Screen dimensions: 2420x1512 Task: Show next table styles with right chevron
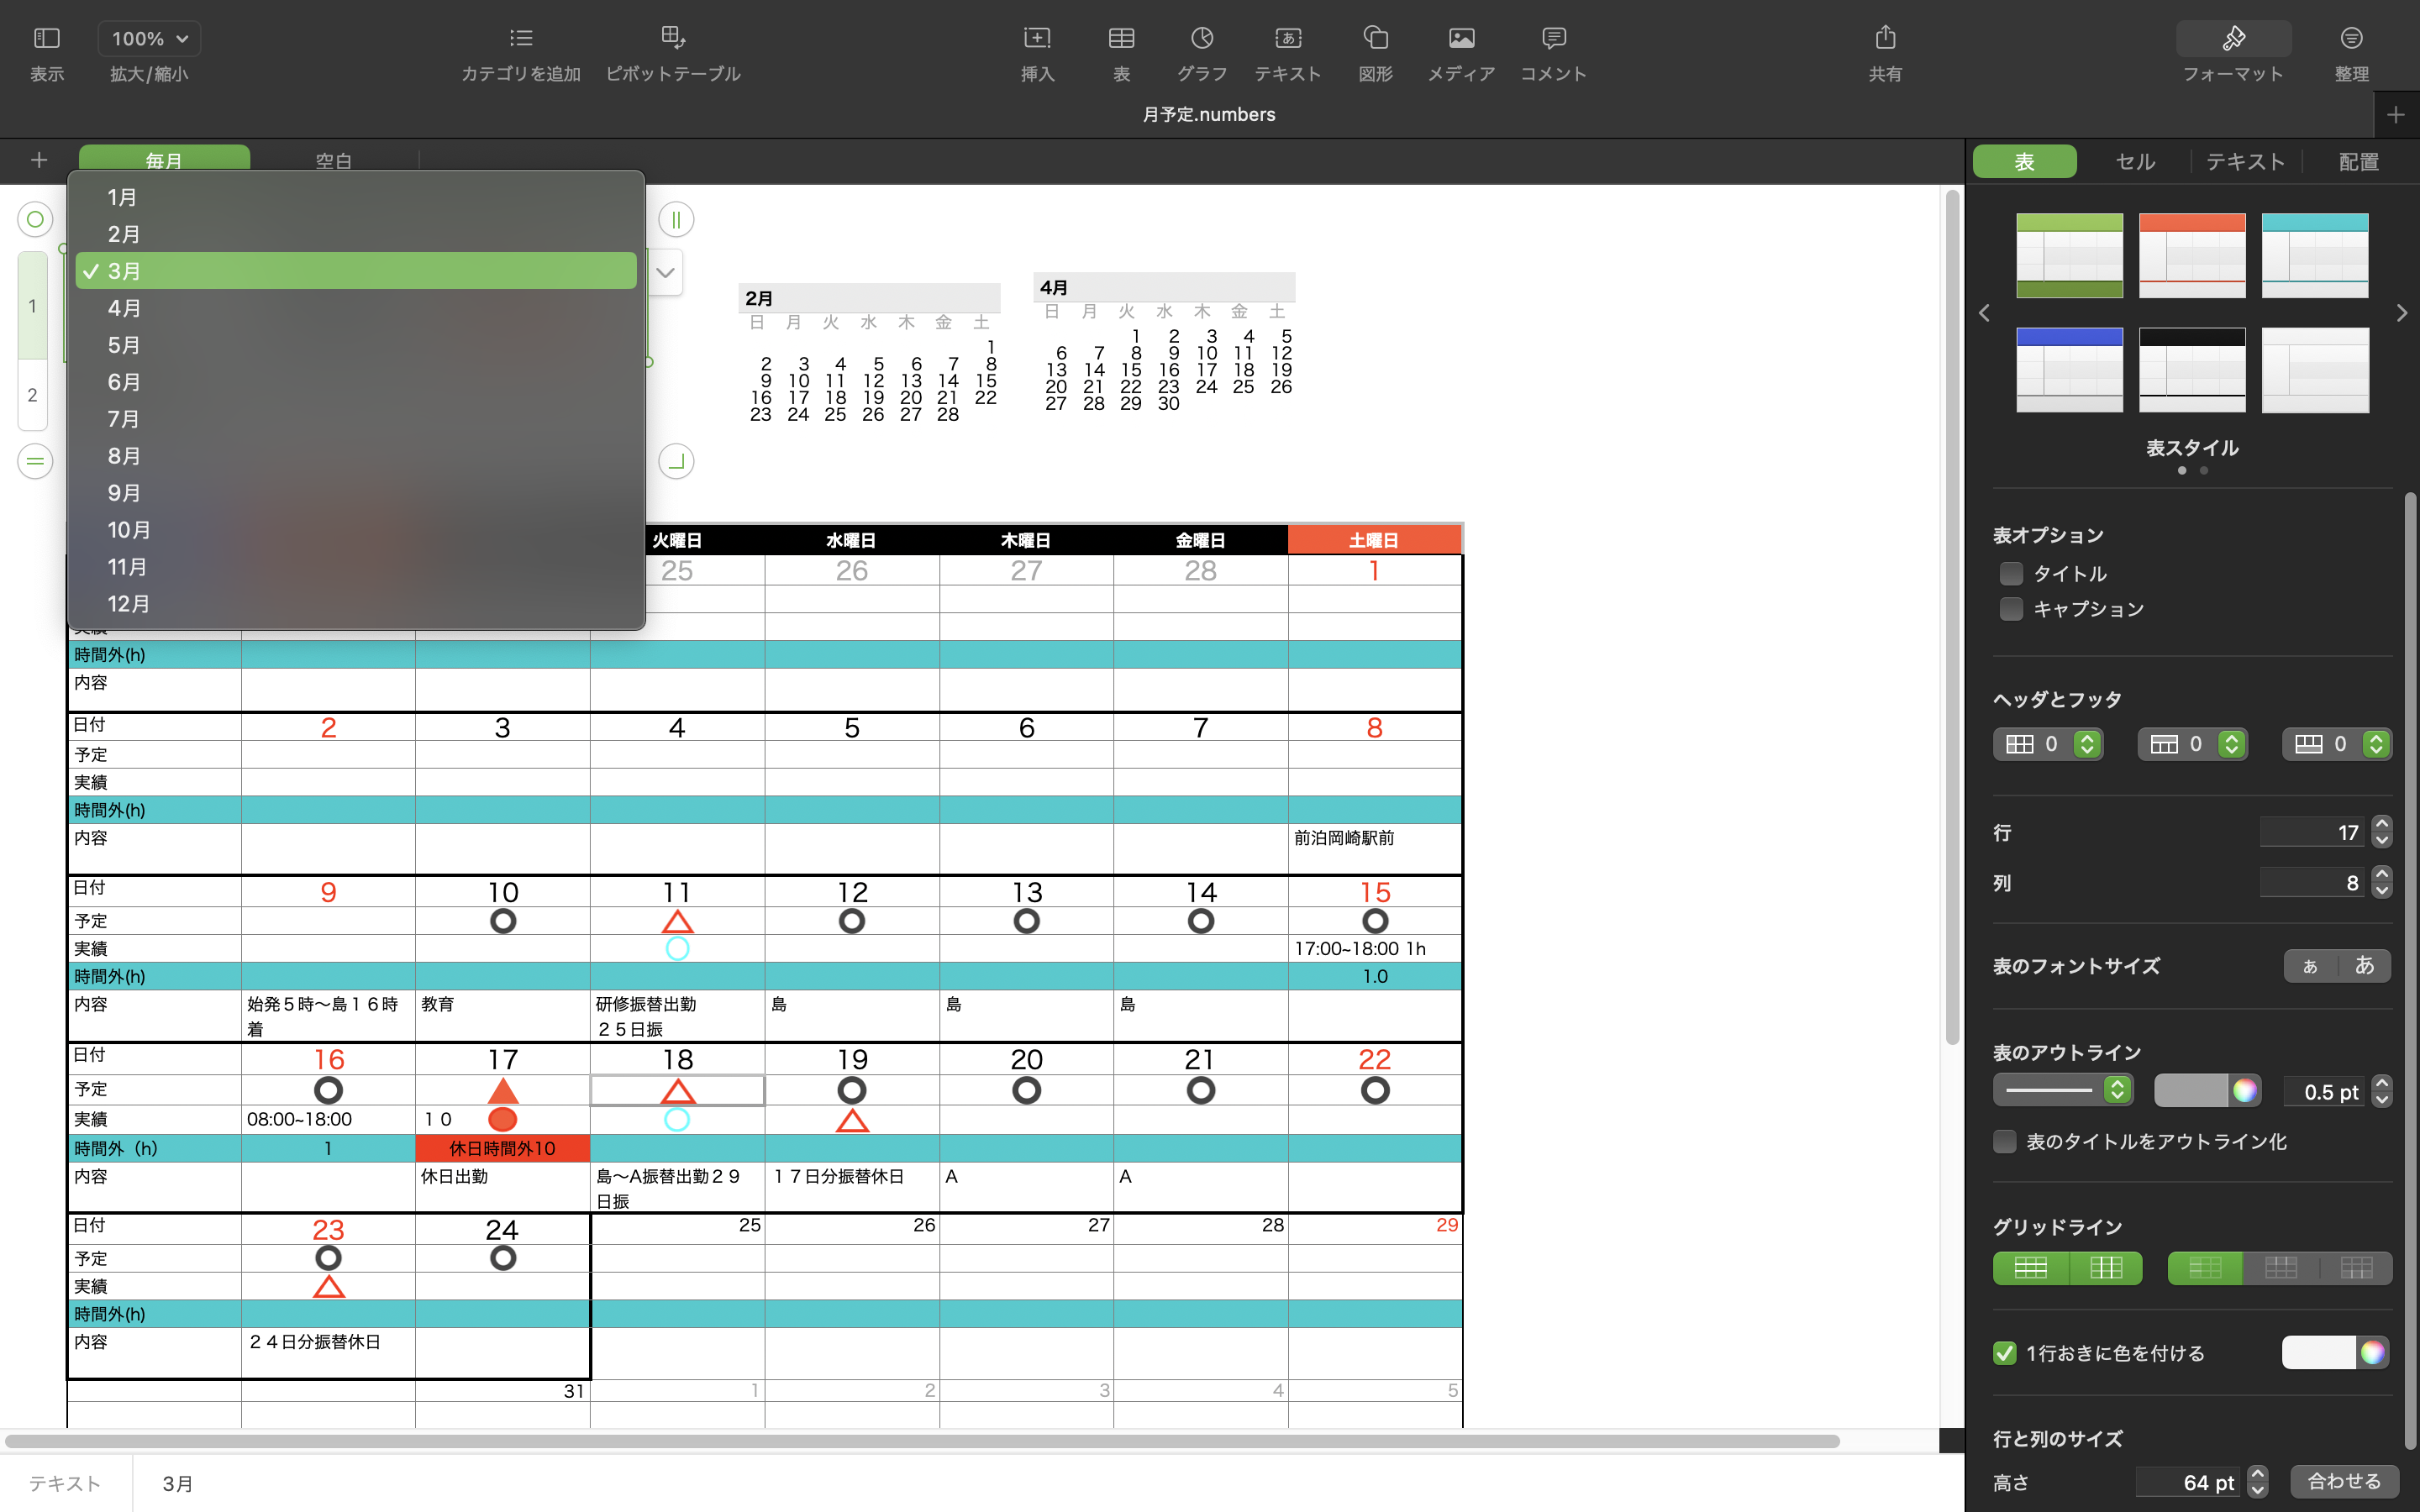point(2401,313)
